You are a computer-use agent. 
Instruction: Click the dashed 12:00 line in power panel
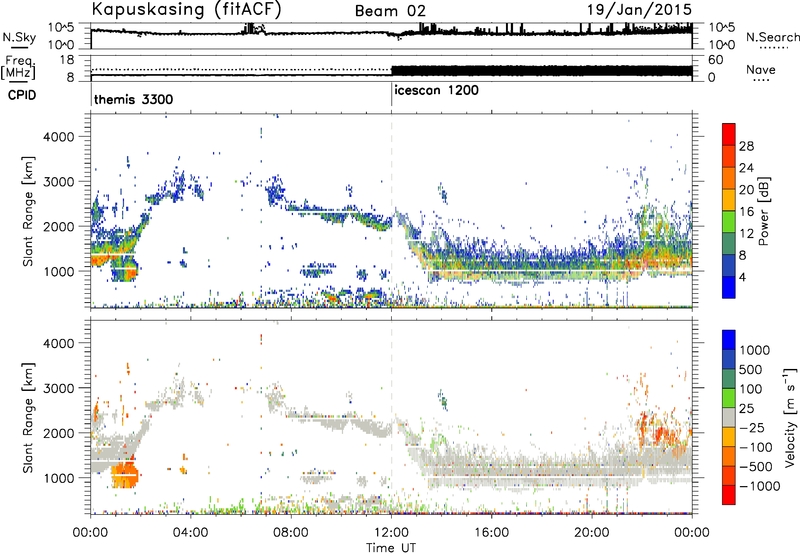pyautogui.click(x=391, y=210)
